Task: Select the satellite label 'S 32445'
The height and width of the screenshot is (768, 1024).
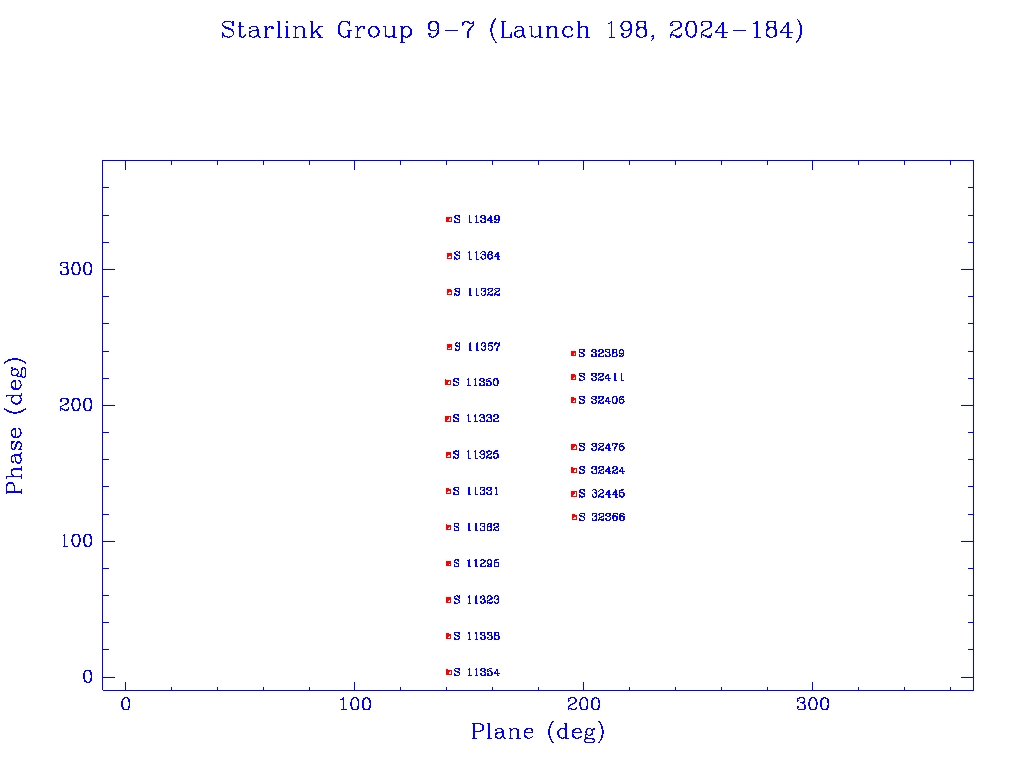Action: click(x=601, y=494)
